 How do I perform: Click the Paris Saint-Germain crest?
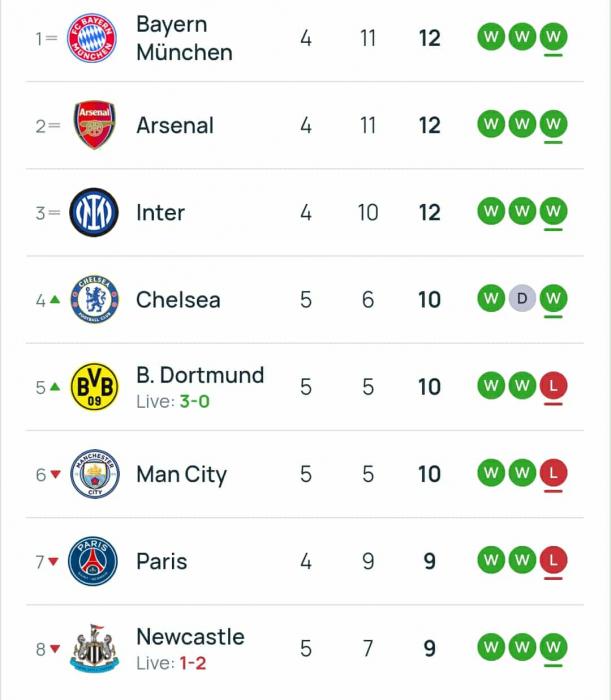[93, 561]
